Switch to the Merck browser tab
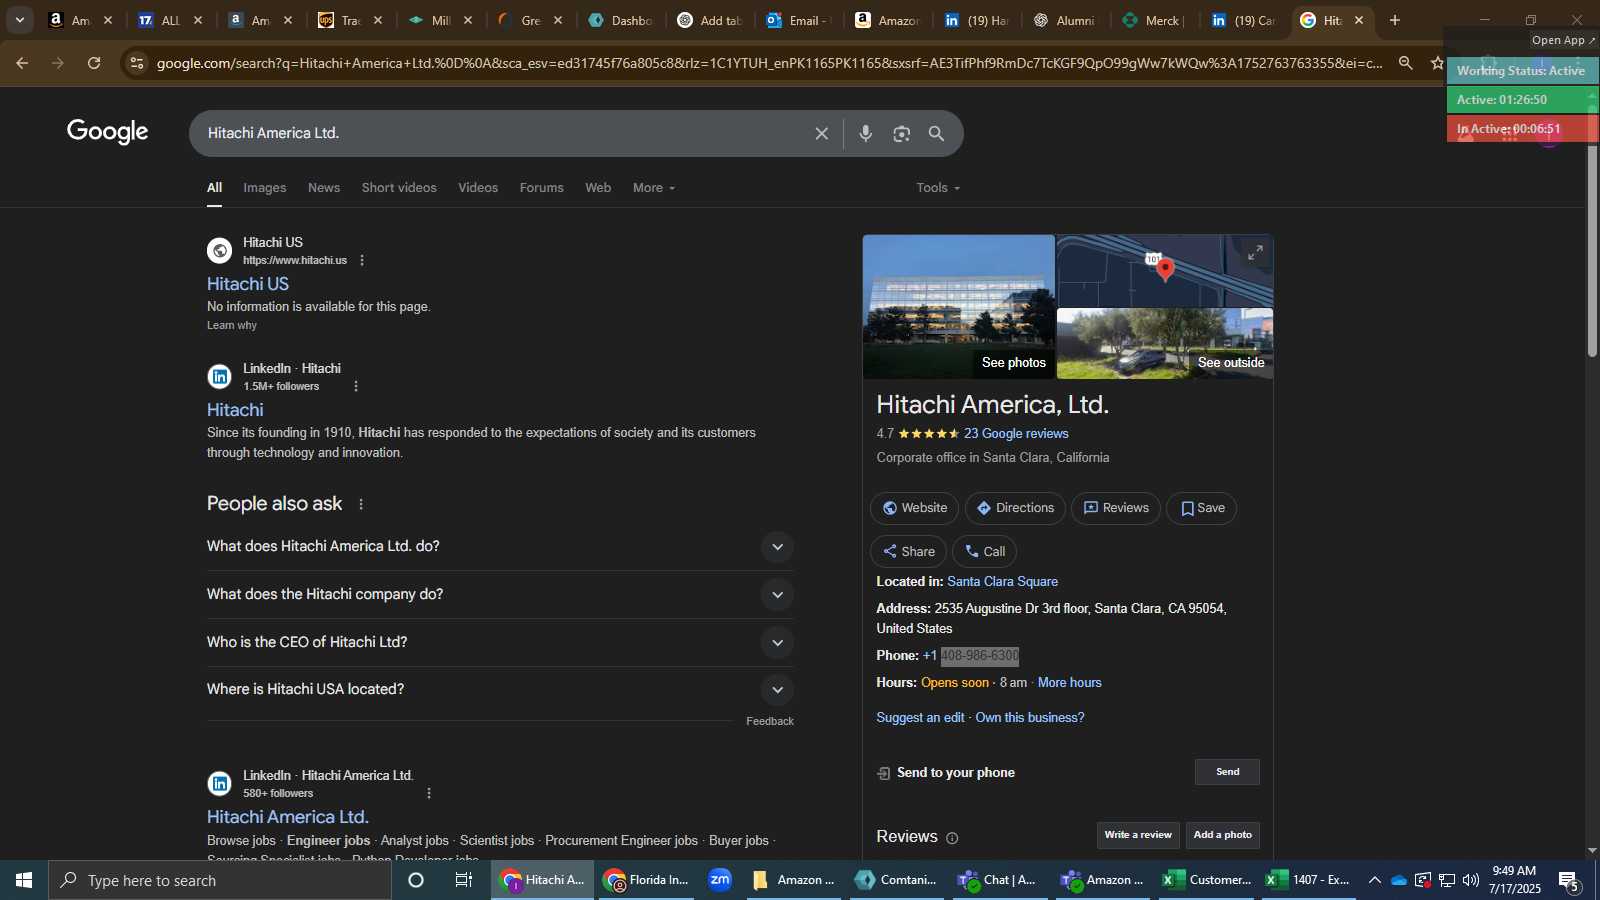 coord(1153,20)
